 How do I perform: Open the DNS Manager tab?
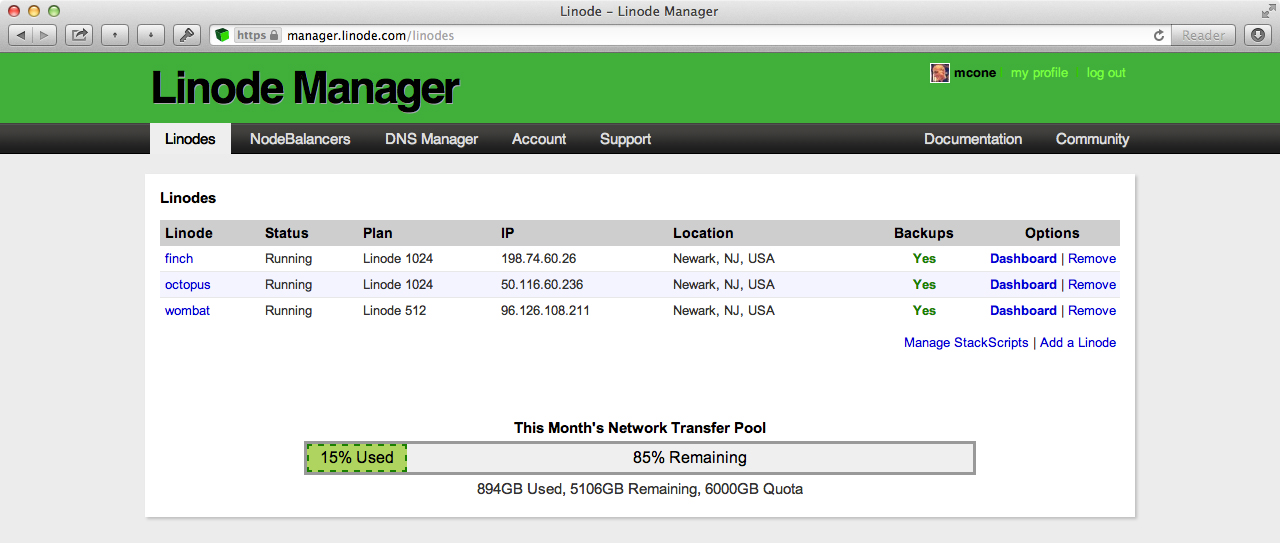click(432, 139)
